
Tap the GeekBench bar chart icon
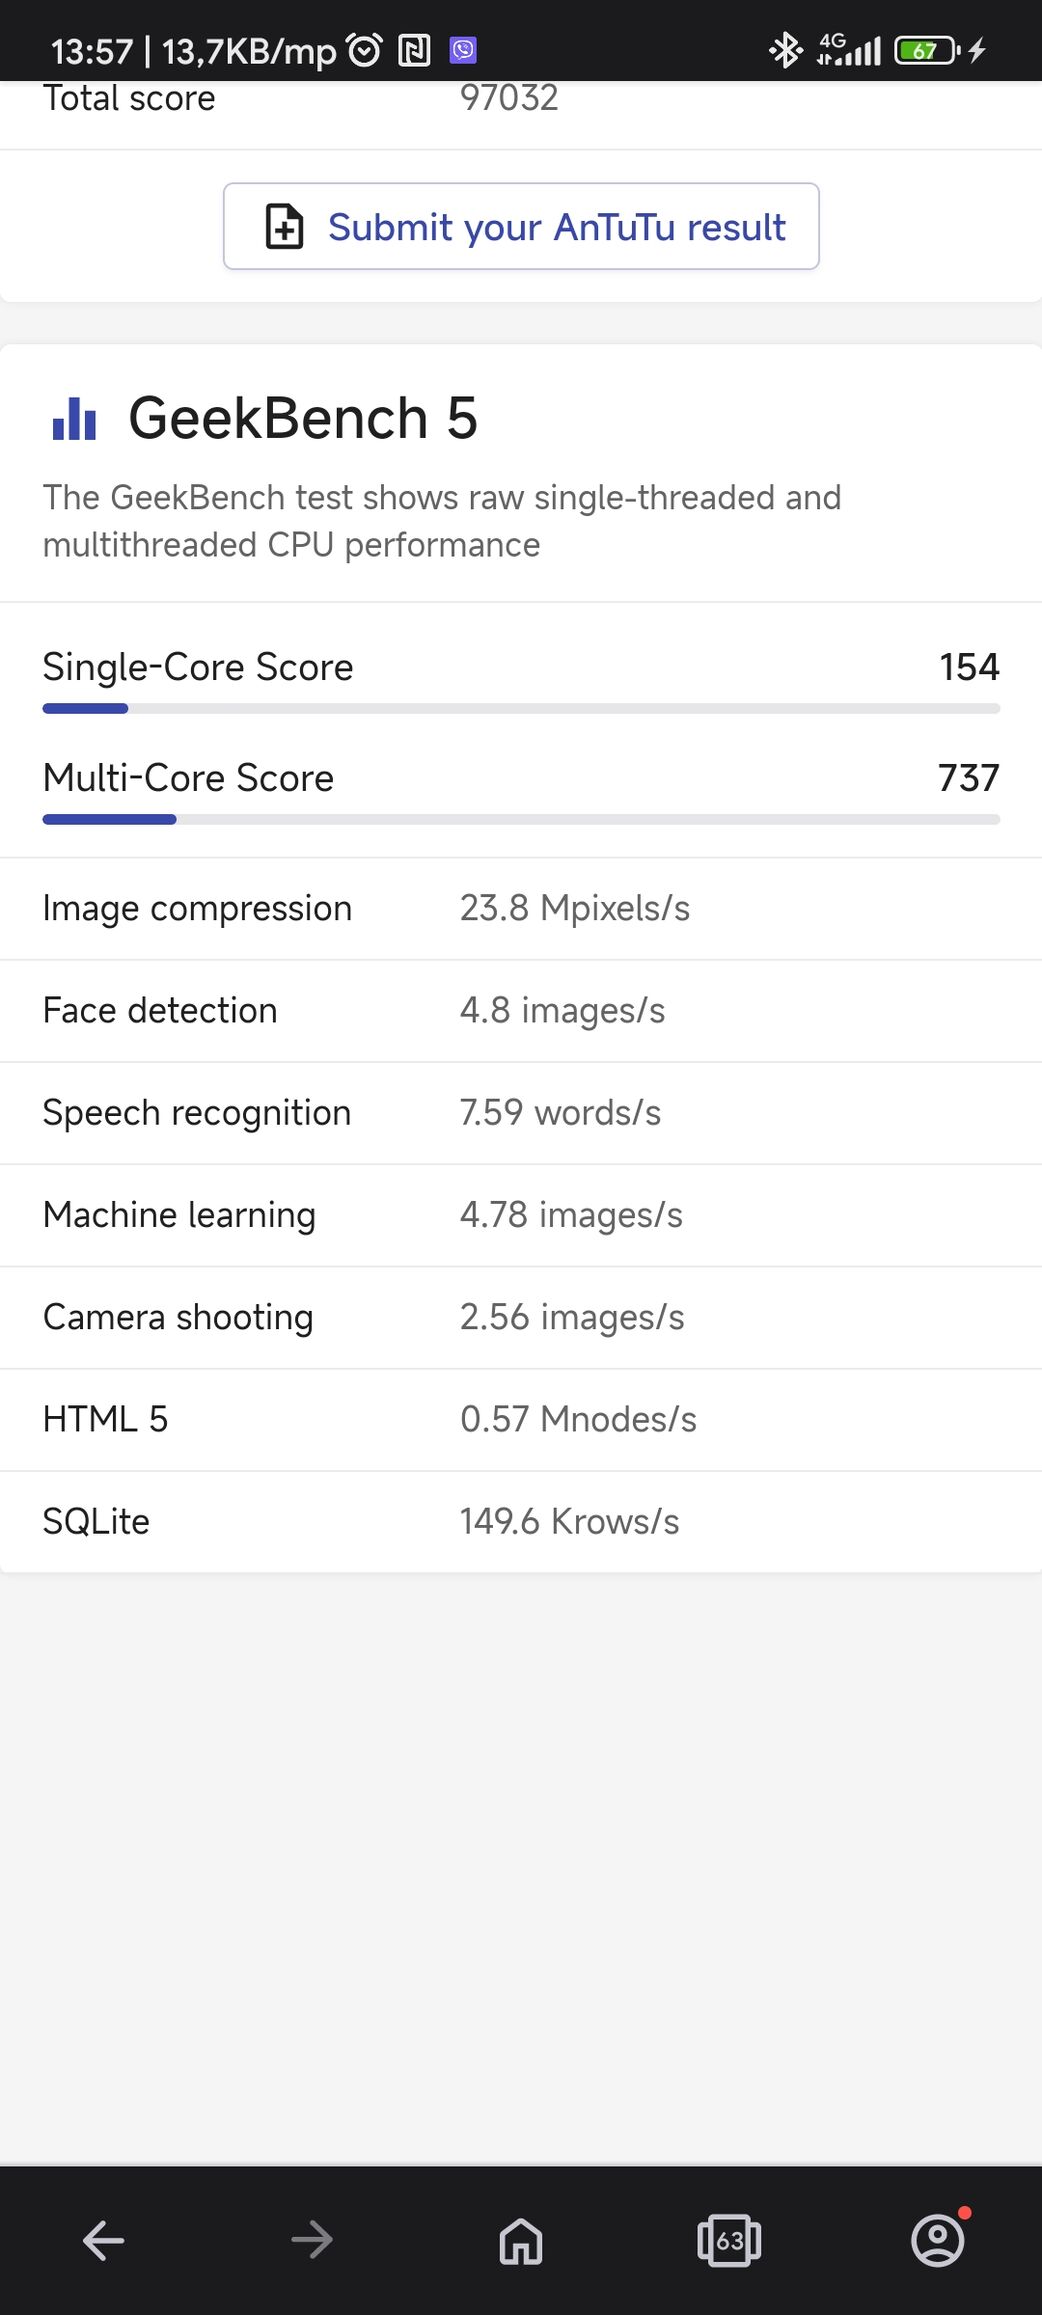(74, 418)
